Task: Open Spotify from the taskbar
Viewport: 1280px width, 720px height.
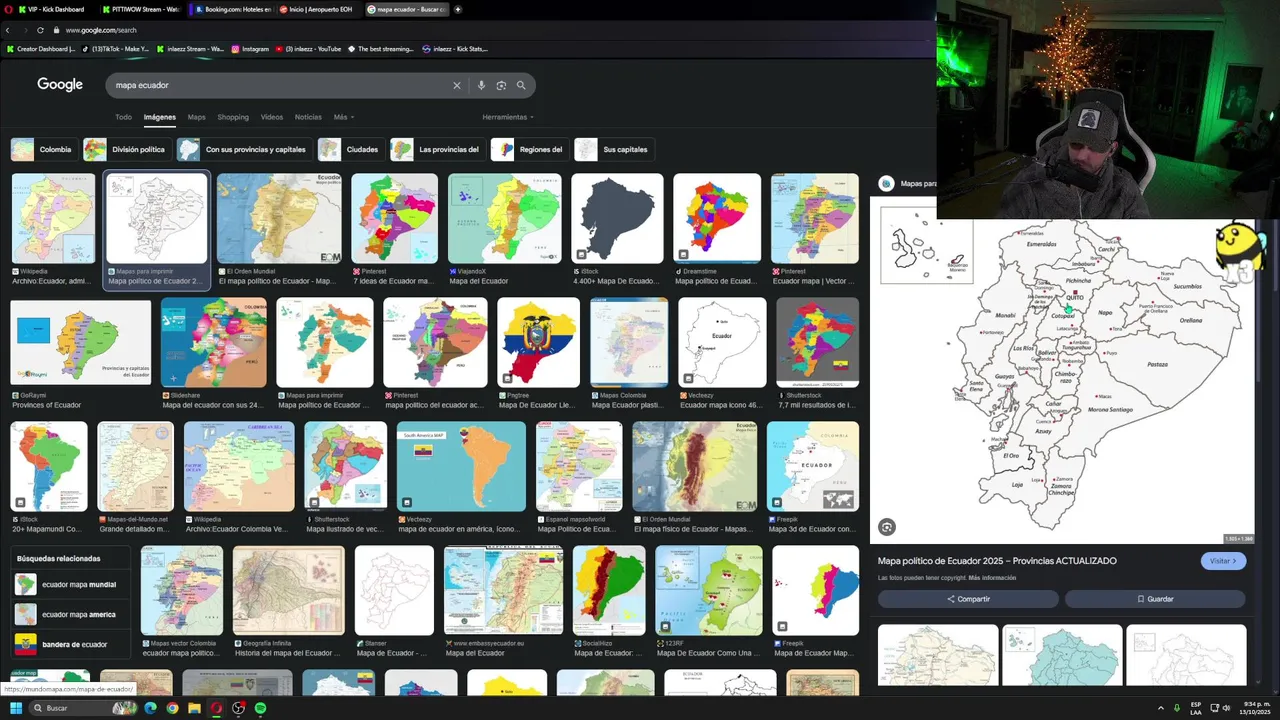Action: pyautogui.click(x=260, y=708)
